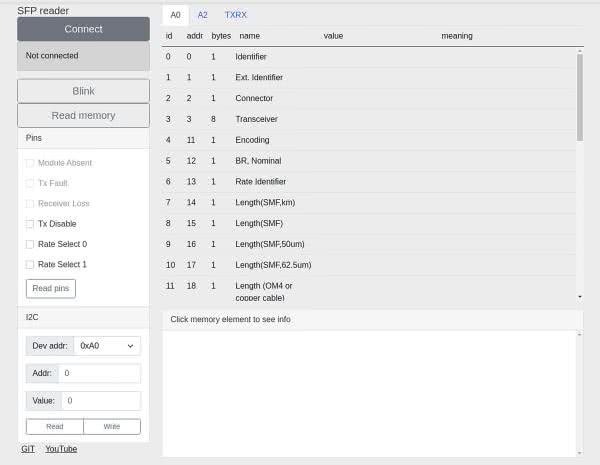Enable Rate Select 0 checkbox
Viewport: 600px width, 465px height.
[x=30, y=244]
